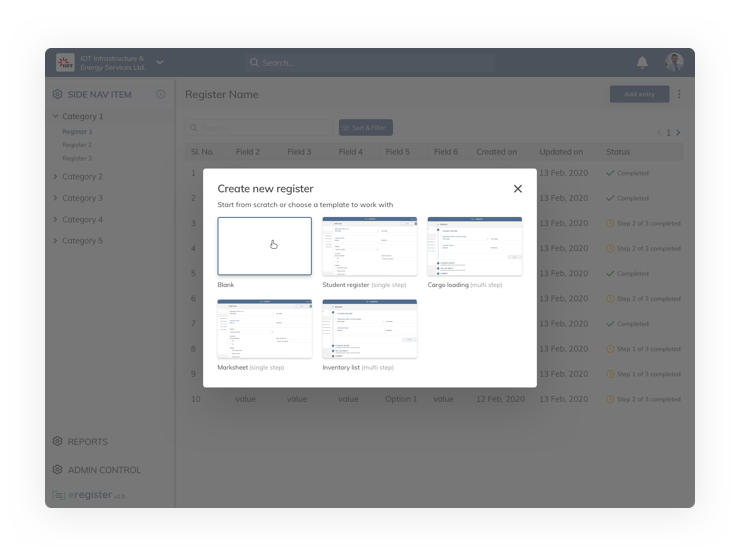Click Option 1 cell in row 10
This screenshot has height=556, width=740.
click(x=401, y=399)
